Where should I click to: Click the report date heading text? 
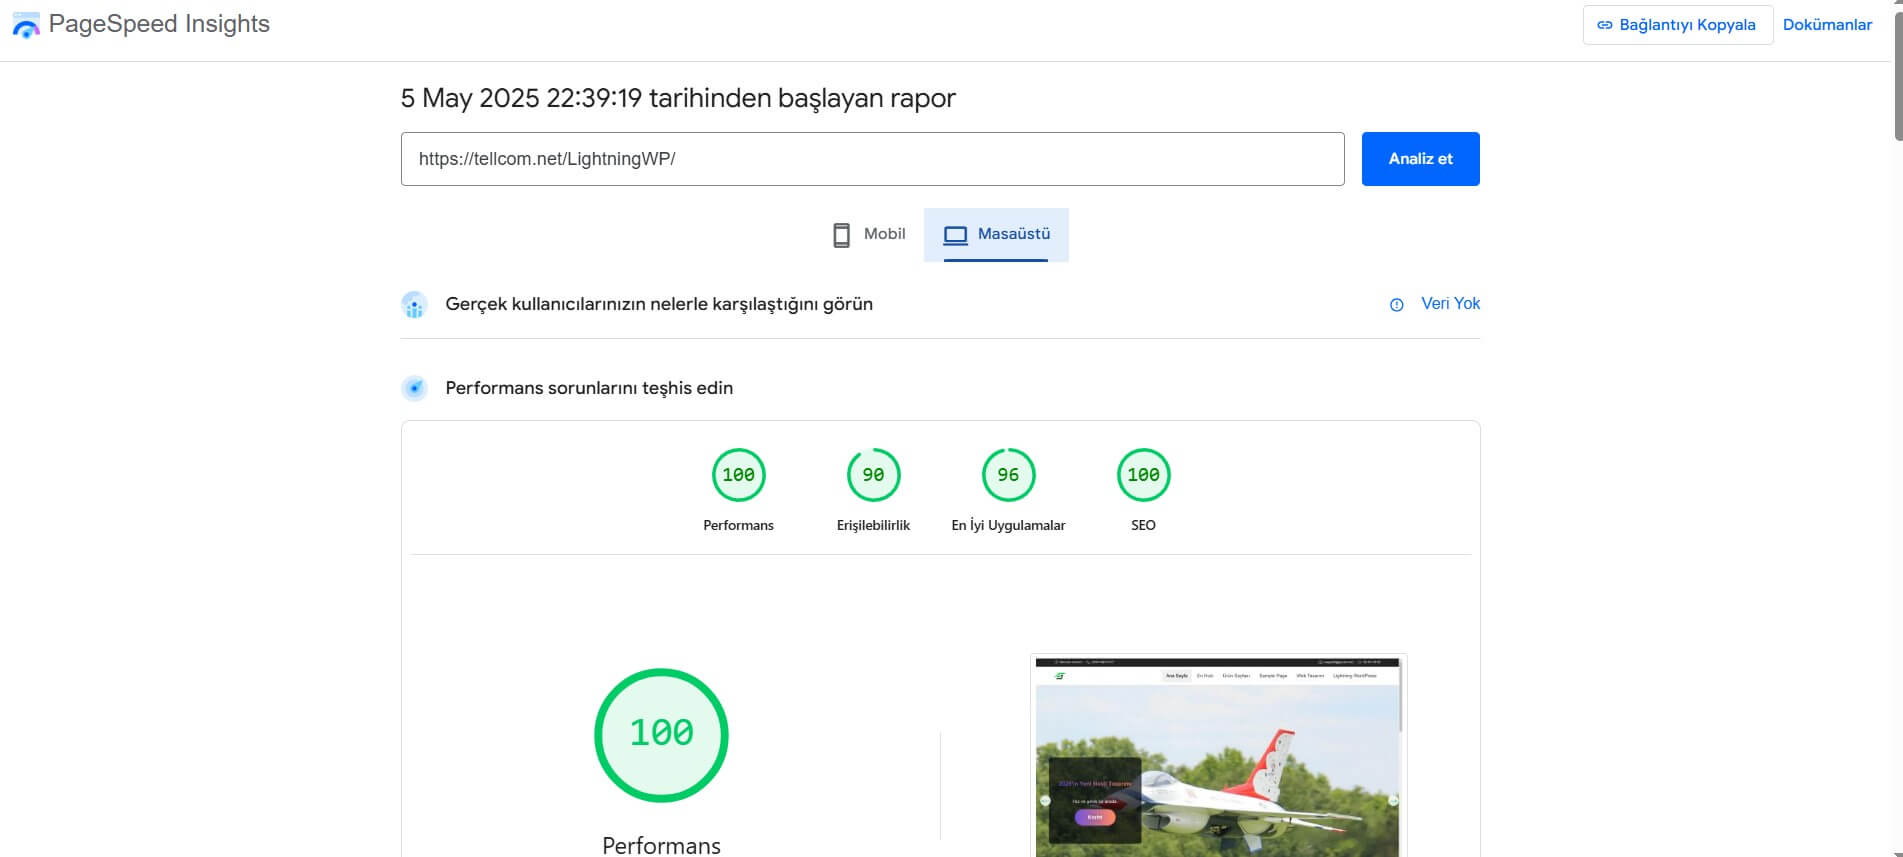(x=678, y=98)
